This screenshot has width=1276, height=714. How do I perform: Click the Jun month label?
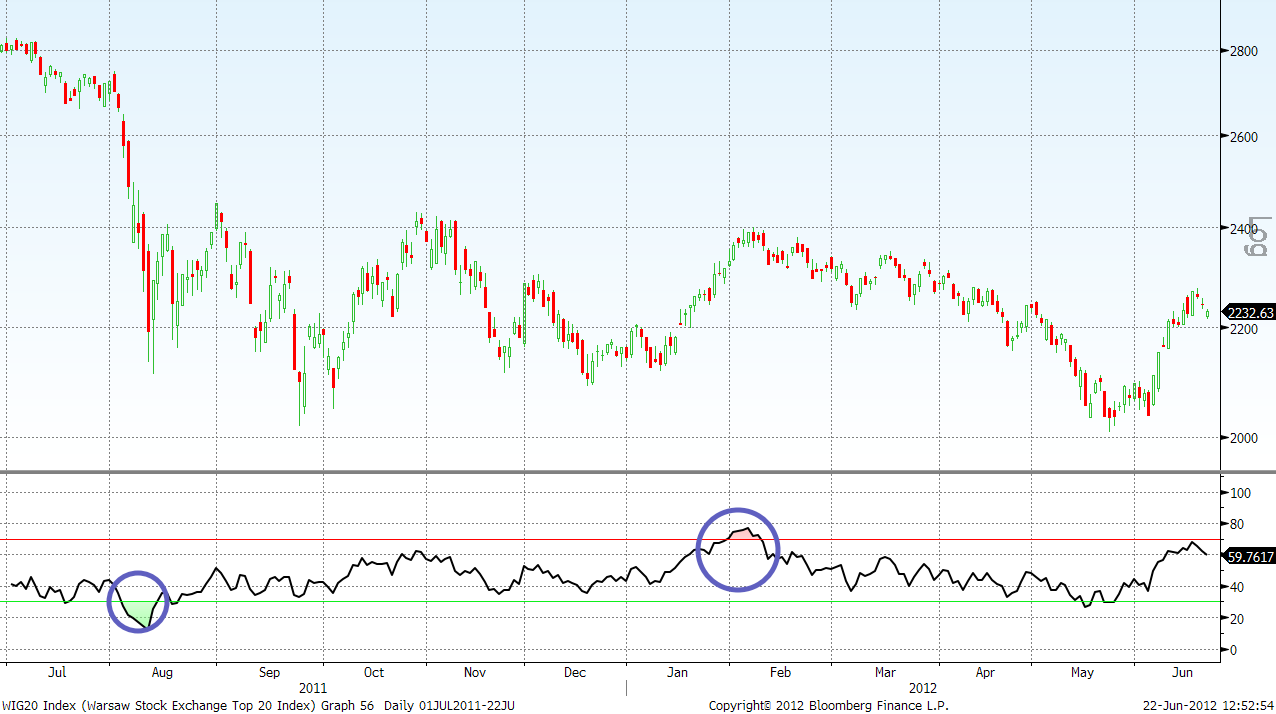click(x=1183, y=672)
